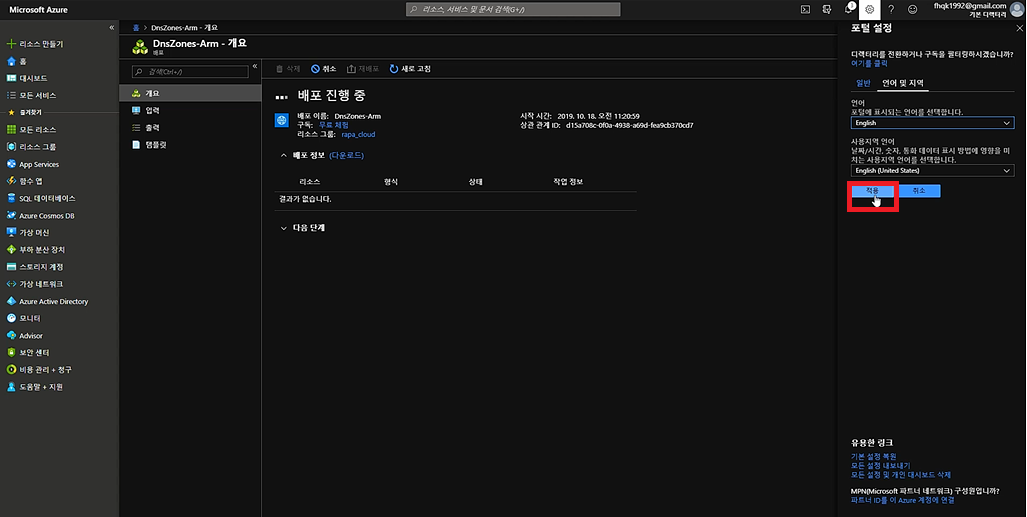
Task: Expand the 다음 단계 section
Action: click(x=284, y=228)
